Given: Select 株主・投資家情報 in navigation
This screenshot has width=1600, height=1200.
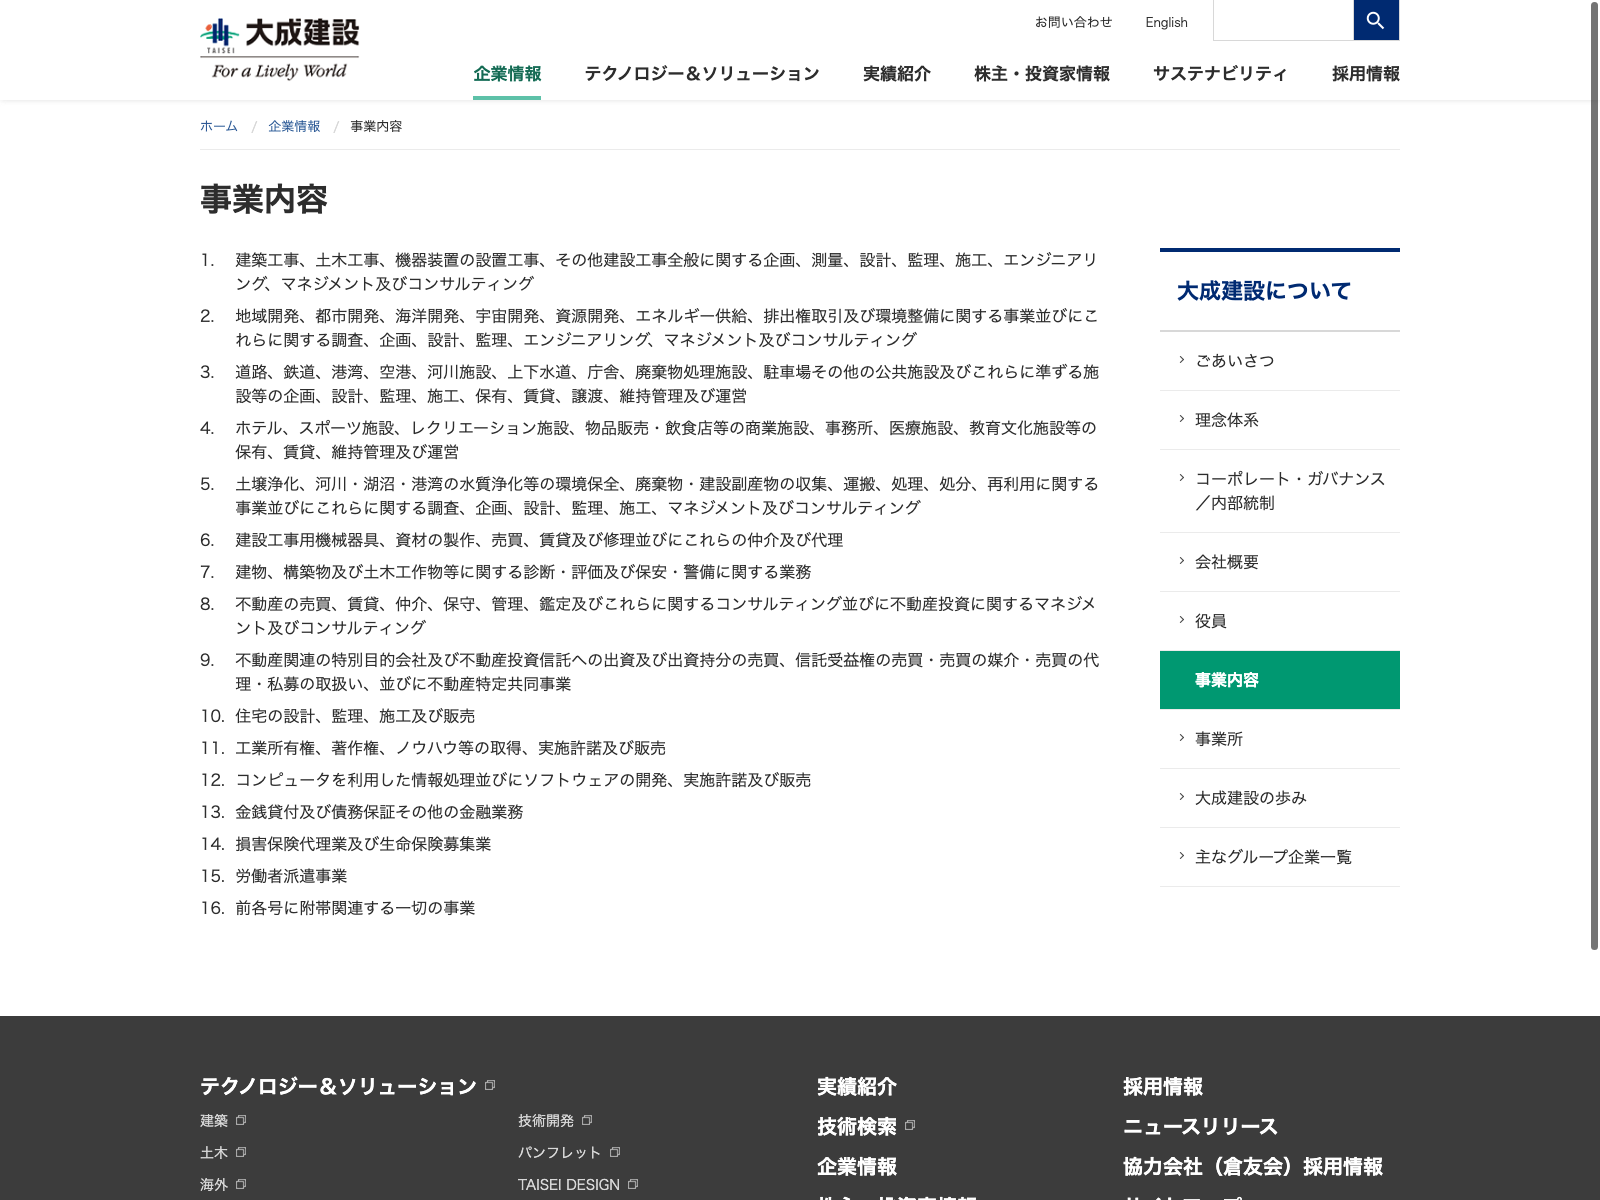Looking at the screenshot, I should (1041, 74).
